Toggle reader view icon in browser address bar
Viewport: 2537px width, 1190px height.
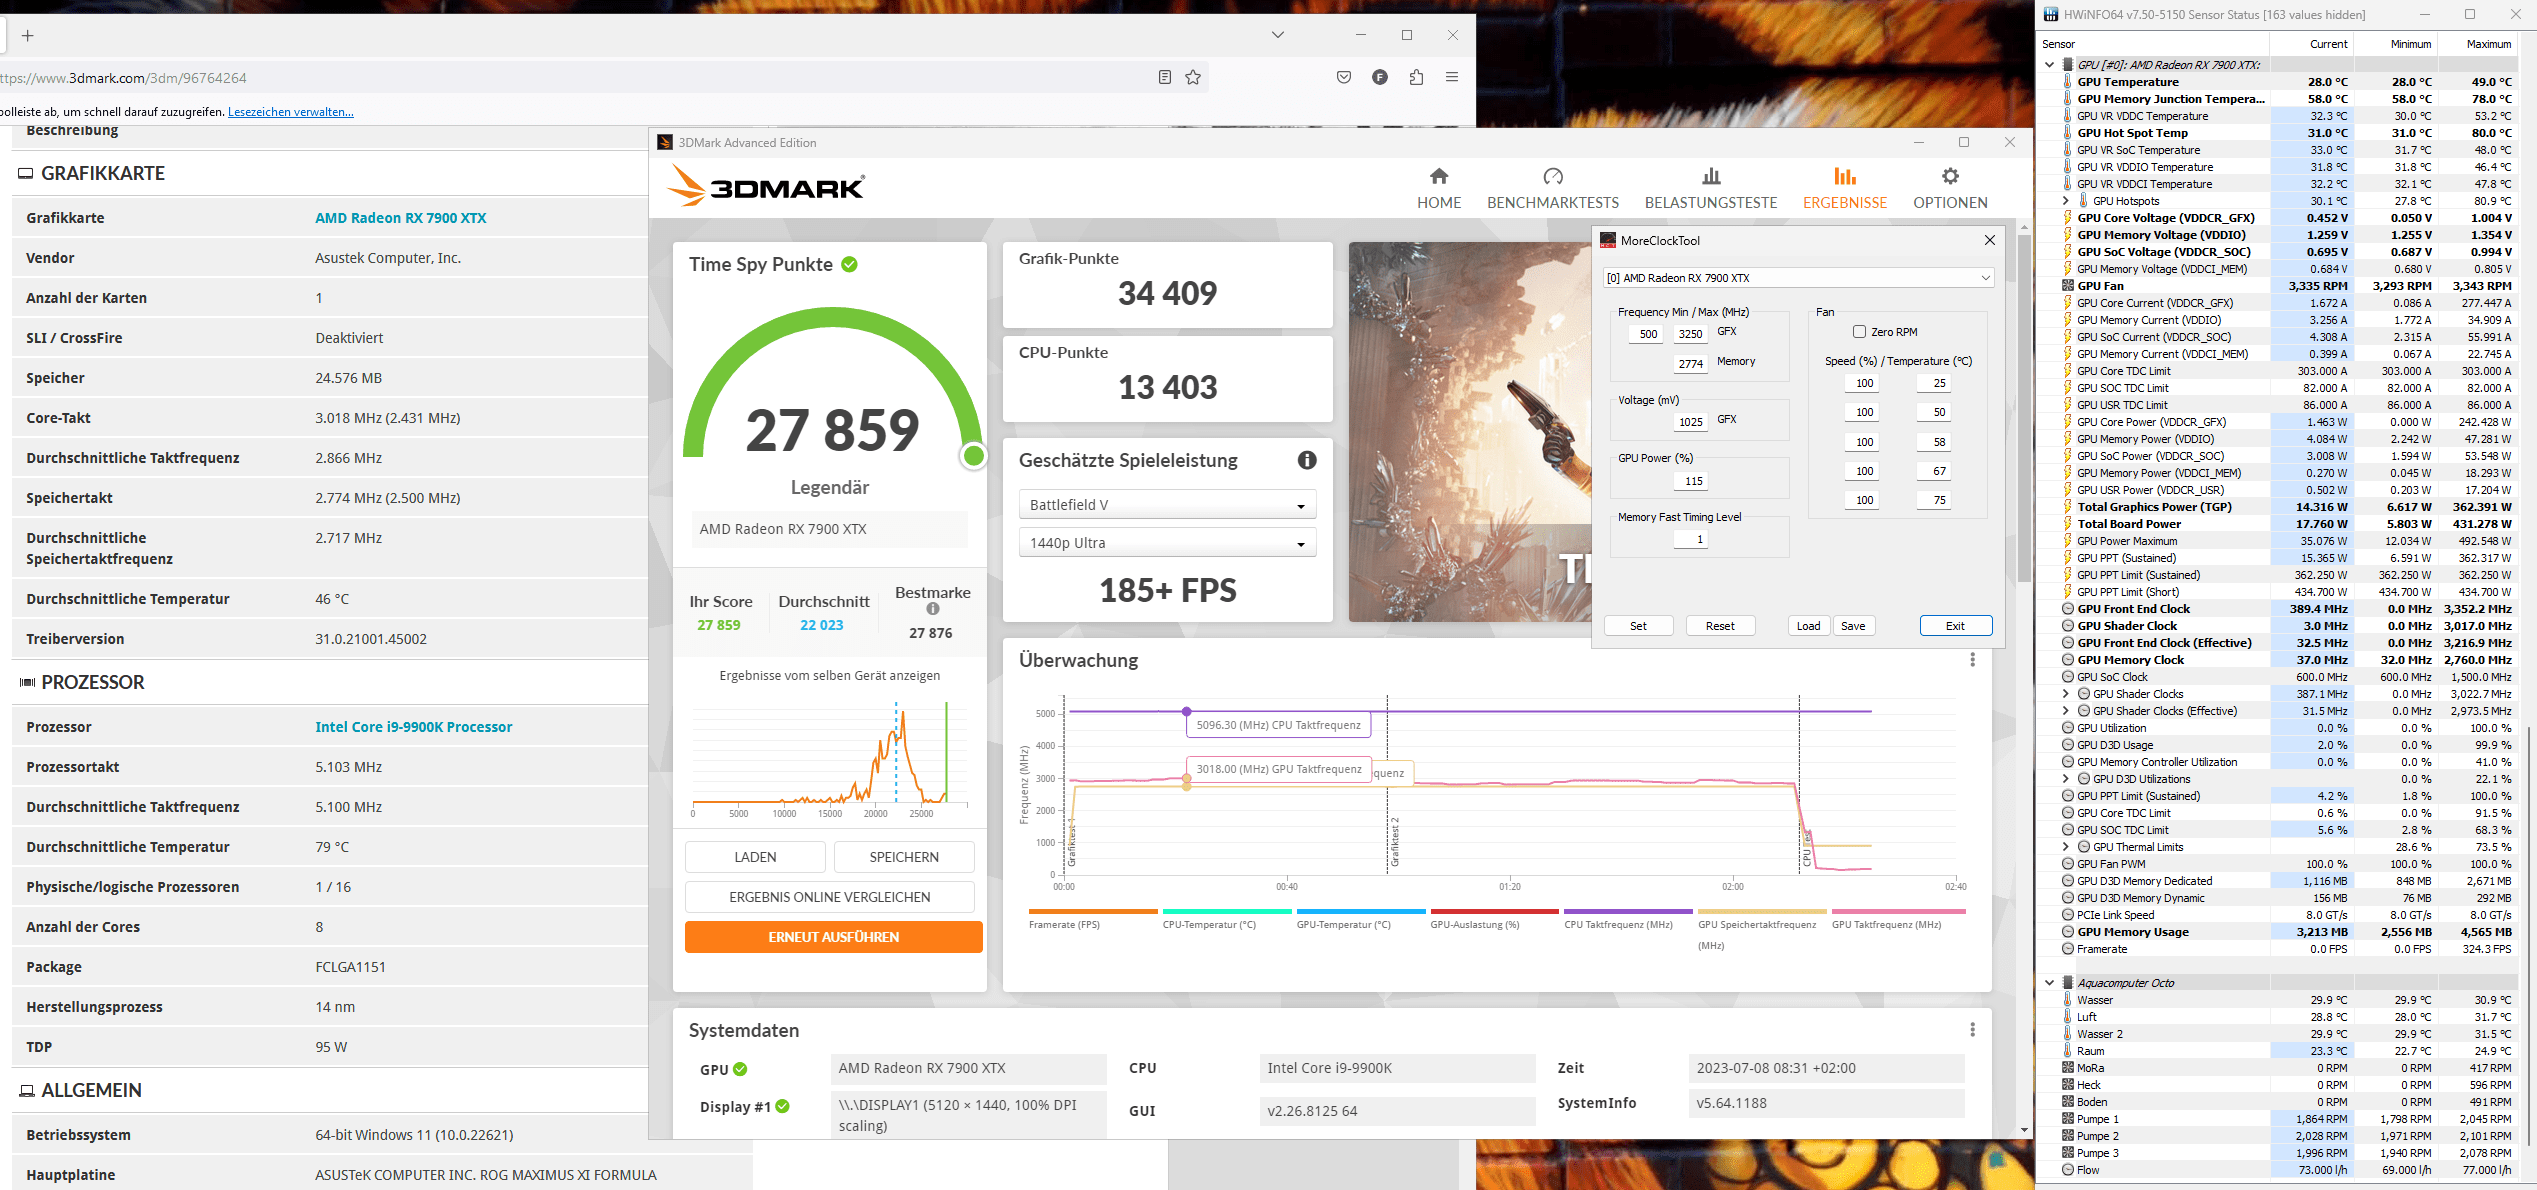pyautogui.click(x=1164, y=77)
